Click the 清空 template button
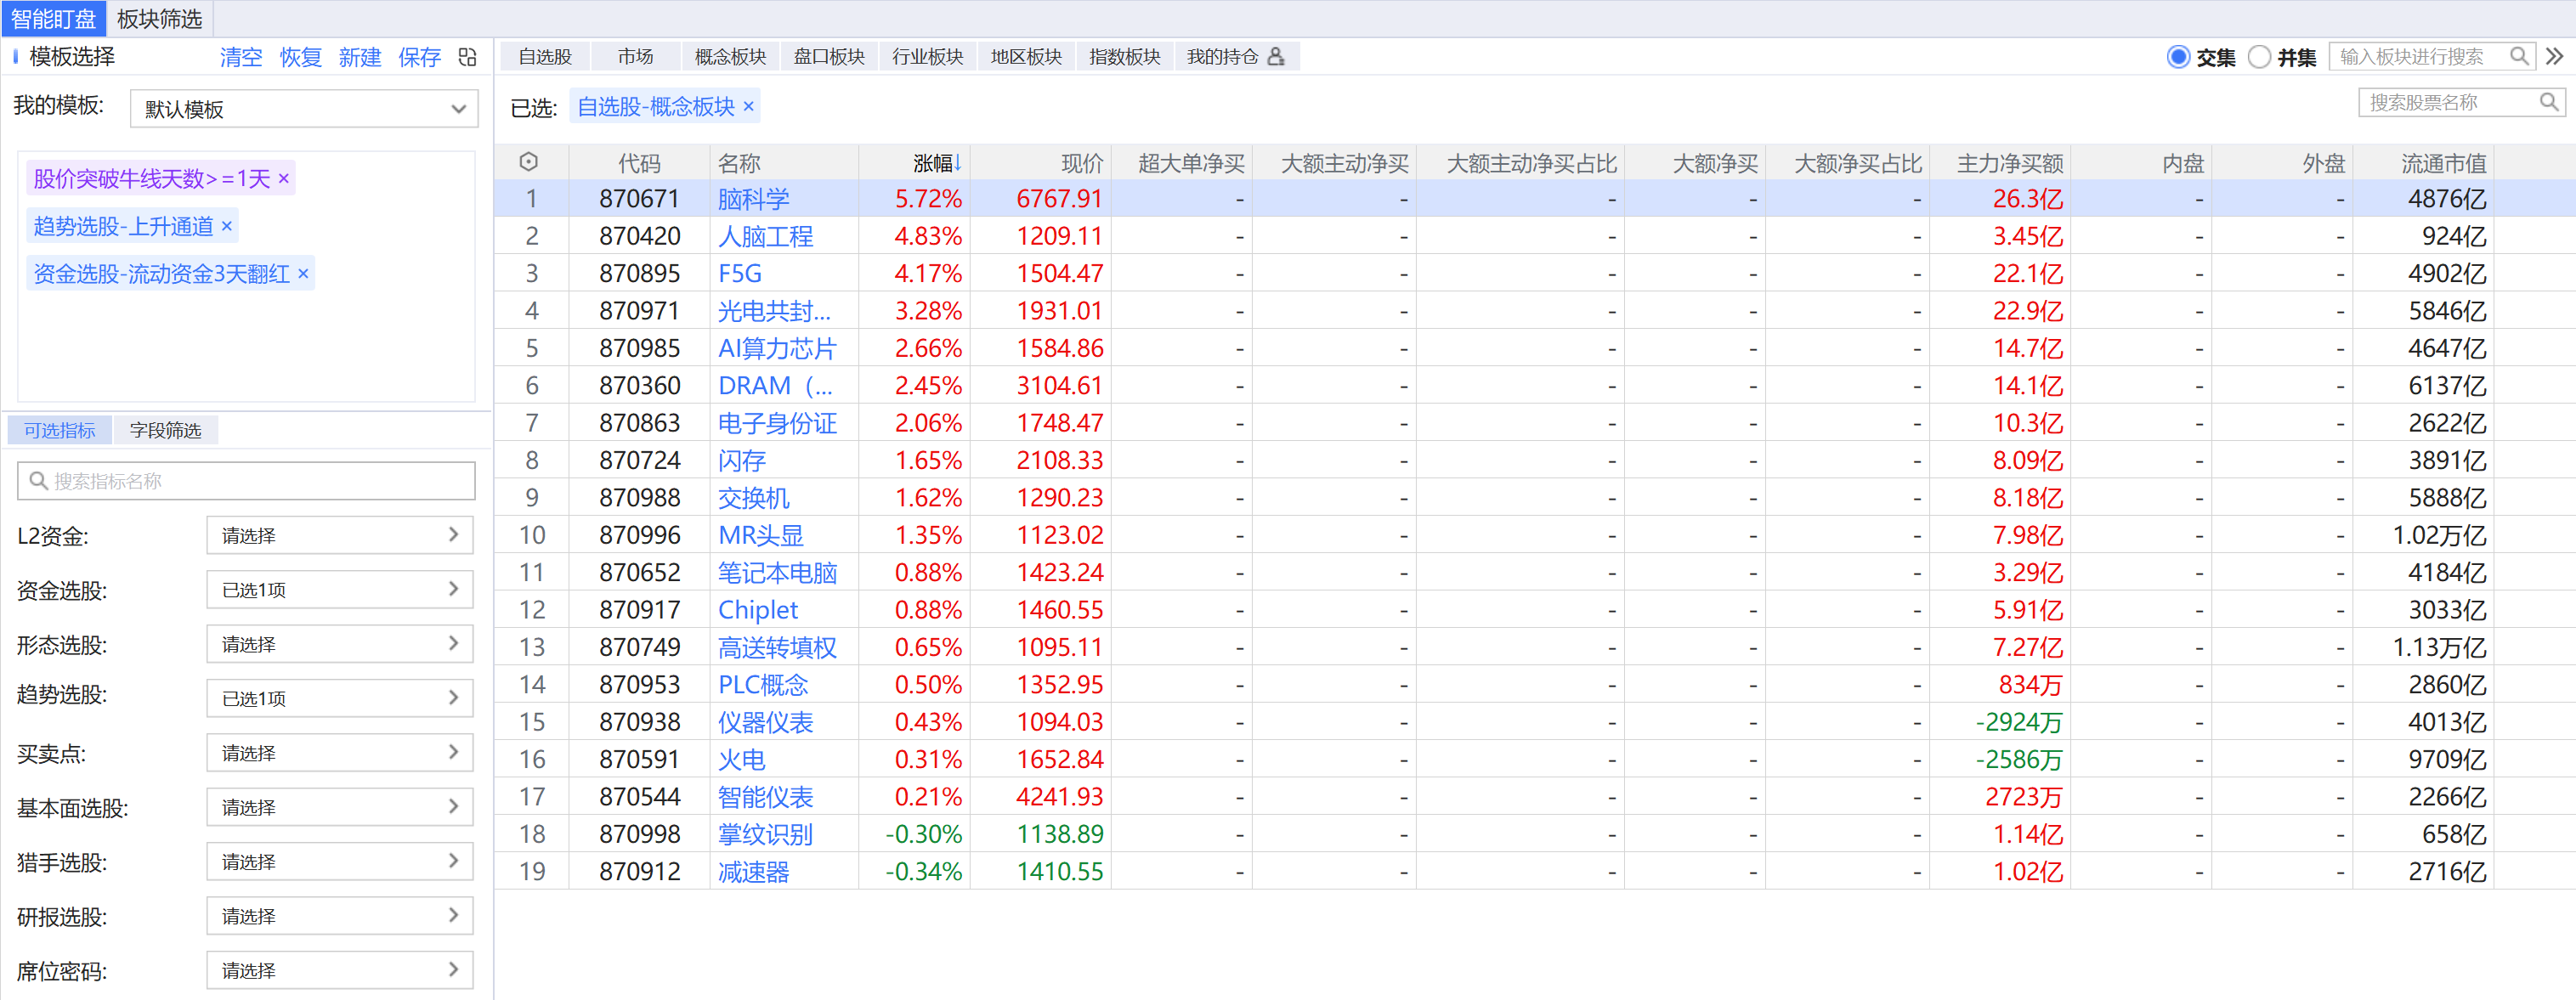Image resolution: width=2576 pixels, height=1000 pixels. 241,57
